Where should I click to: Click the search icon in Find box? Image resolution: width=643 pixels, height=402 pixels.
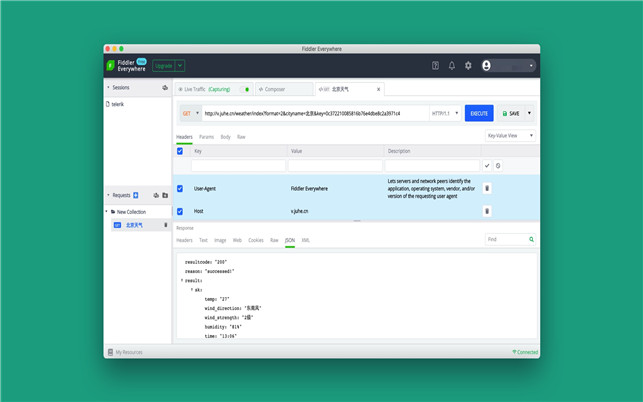pyautogui.click(x=531, y=240)
